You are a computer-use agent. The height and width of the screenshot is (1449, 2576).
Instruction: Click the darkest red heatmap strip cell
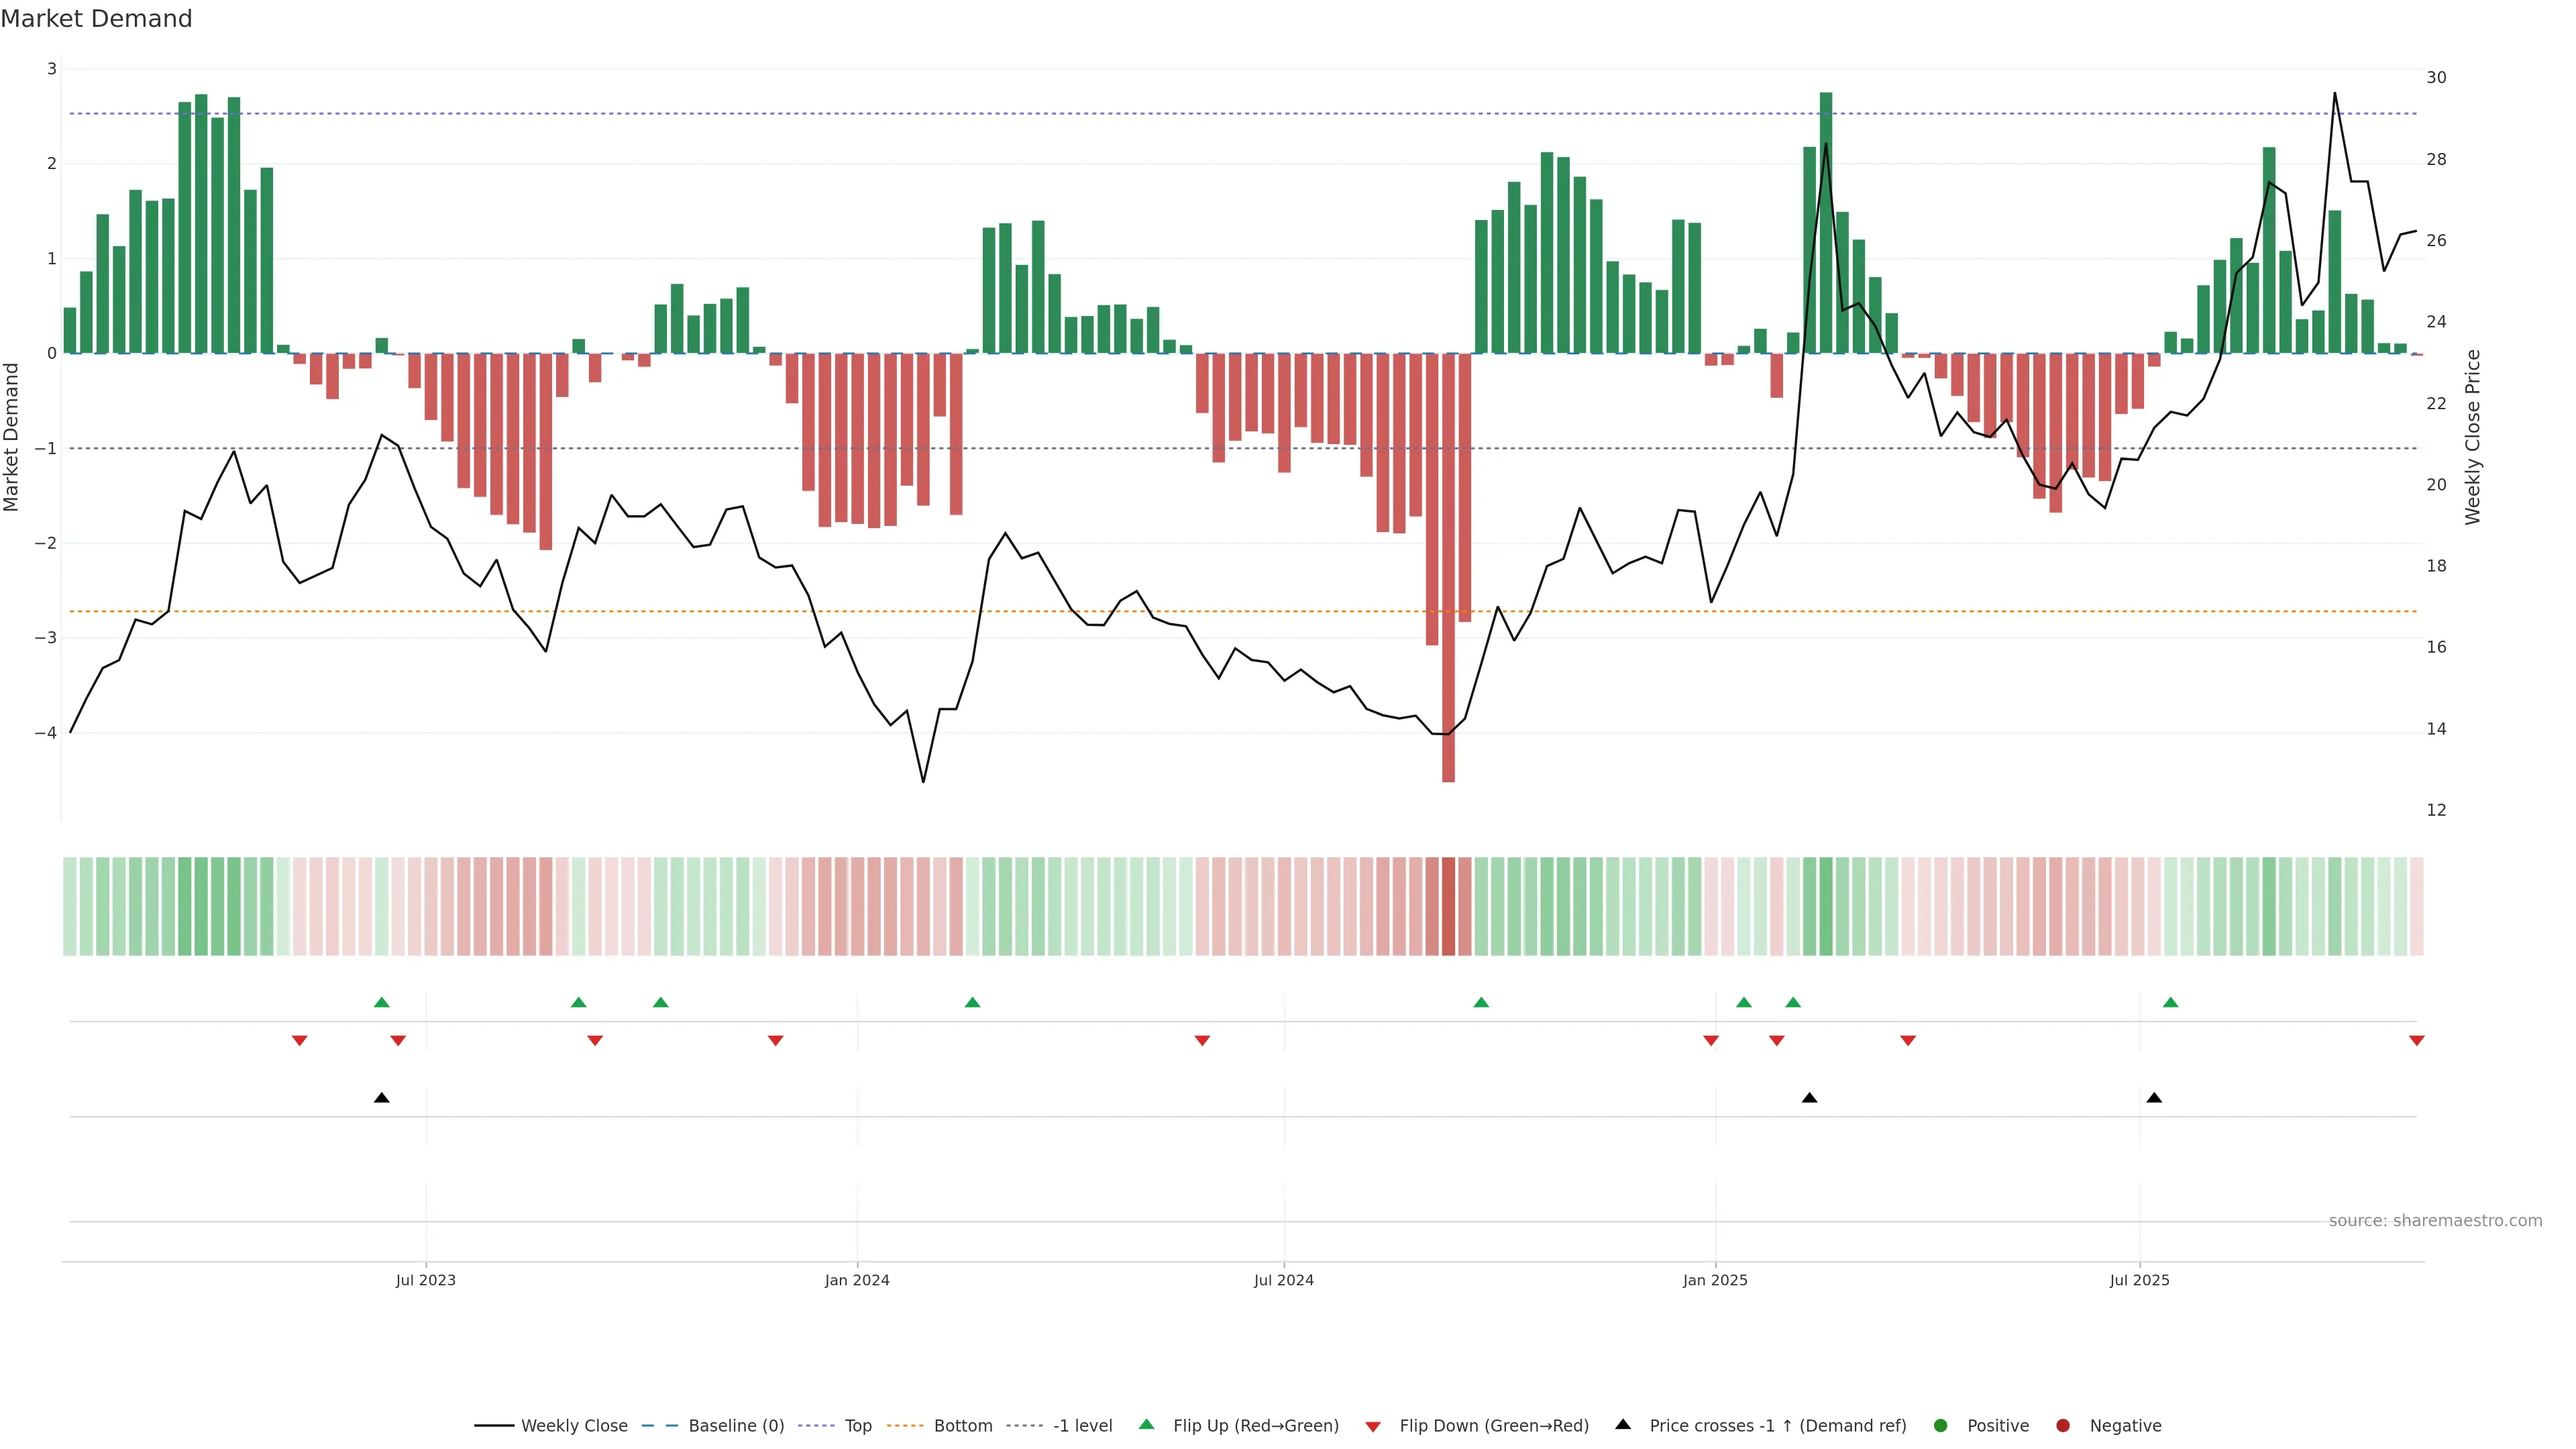pyautogui.click(x=1448, y=906)
